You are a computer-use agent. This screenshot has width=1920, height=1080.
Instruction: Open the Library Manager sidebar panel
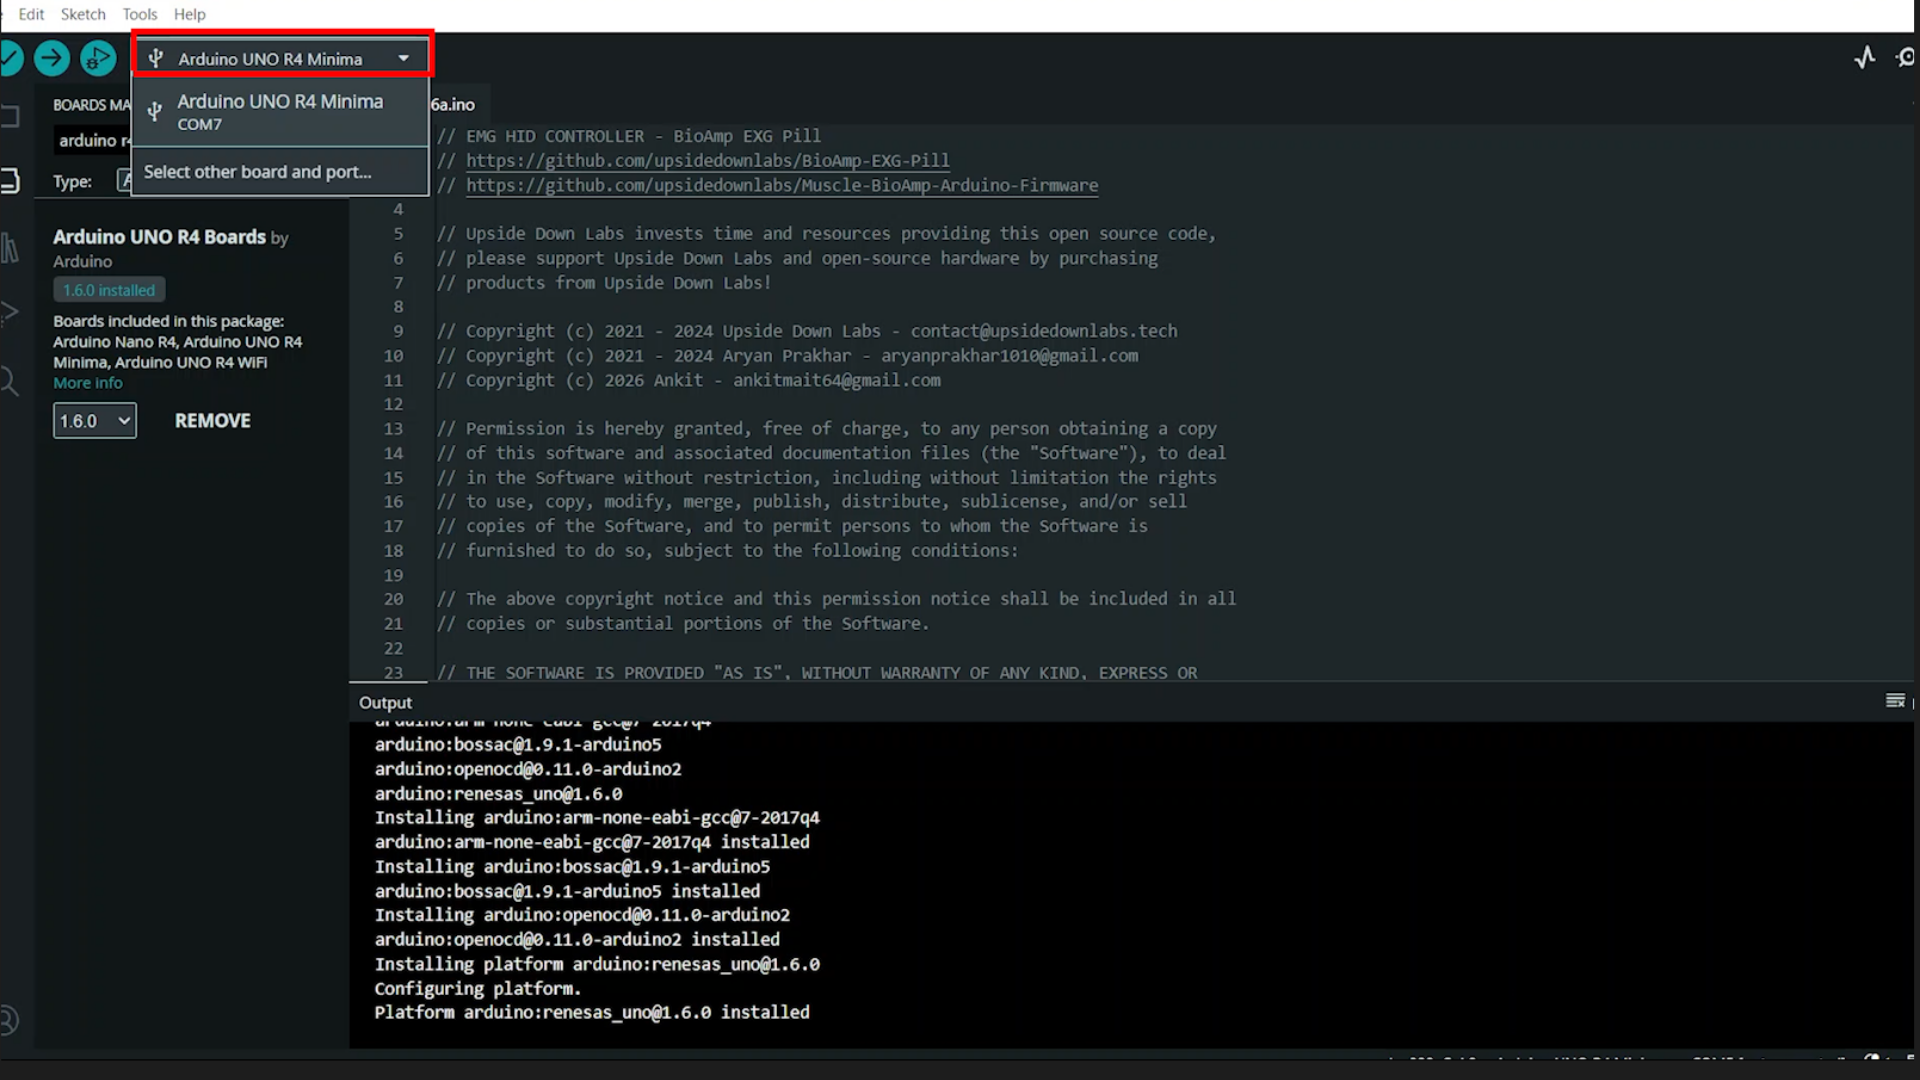coord(10,247)
